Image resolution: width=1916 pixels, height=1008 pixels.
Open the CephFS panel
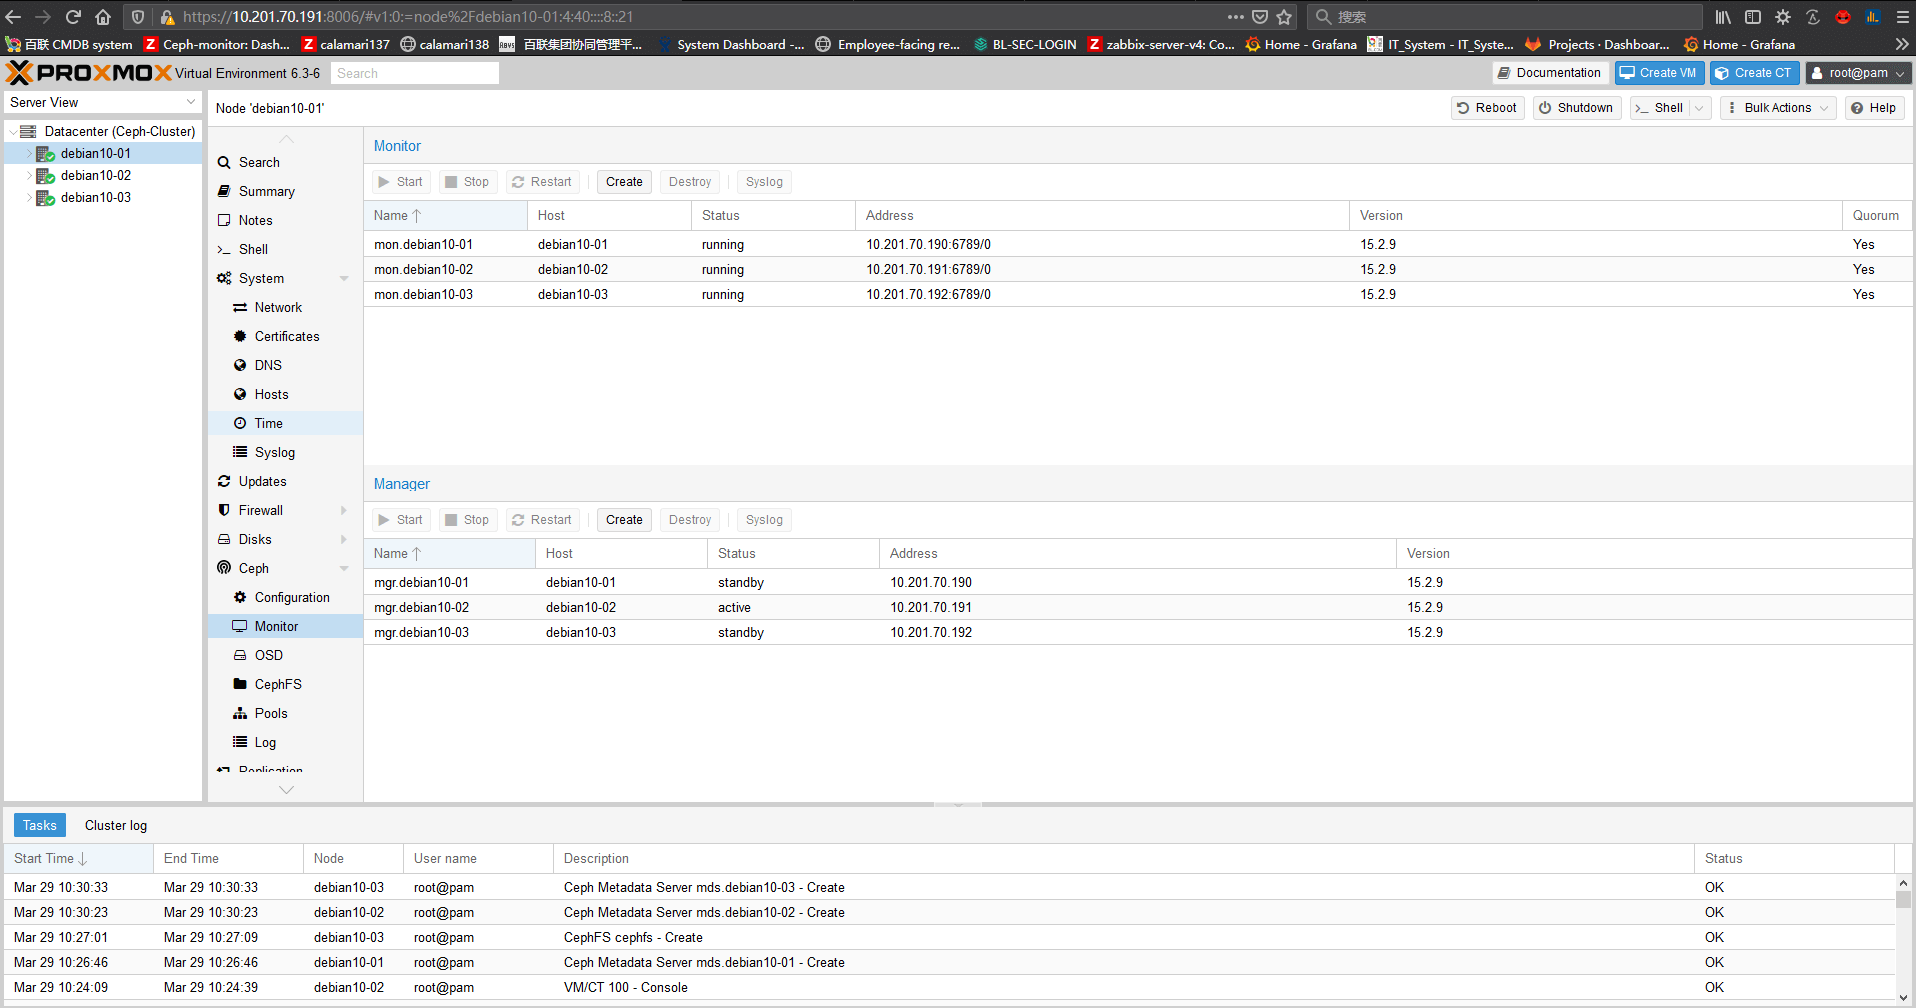[x=278, y=684]
